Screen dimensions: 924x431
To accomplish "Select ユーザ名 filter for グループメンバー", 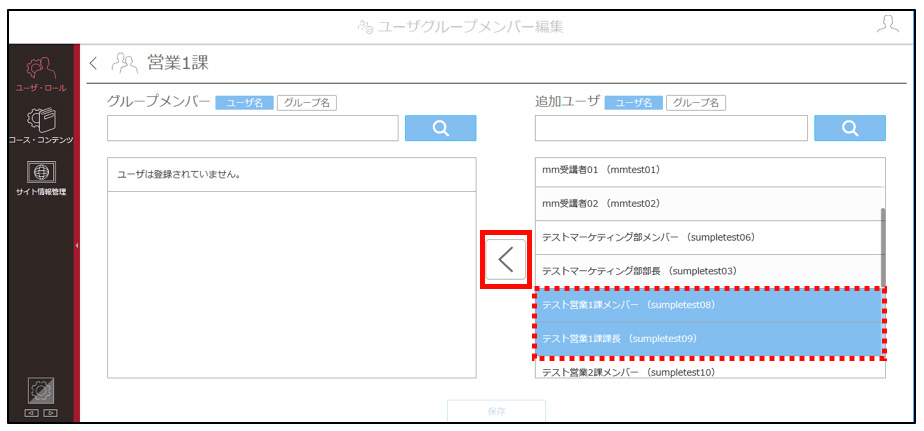I will click(x=244, y=103).
